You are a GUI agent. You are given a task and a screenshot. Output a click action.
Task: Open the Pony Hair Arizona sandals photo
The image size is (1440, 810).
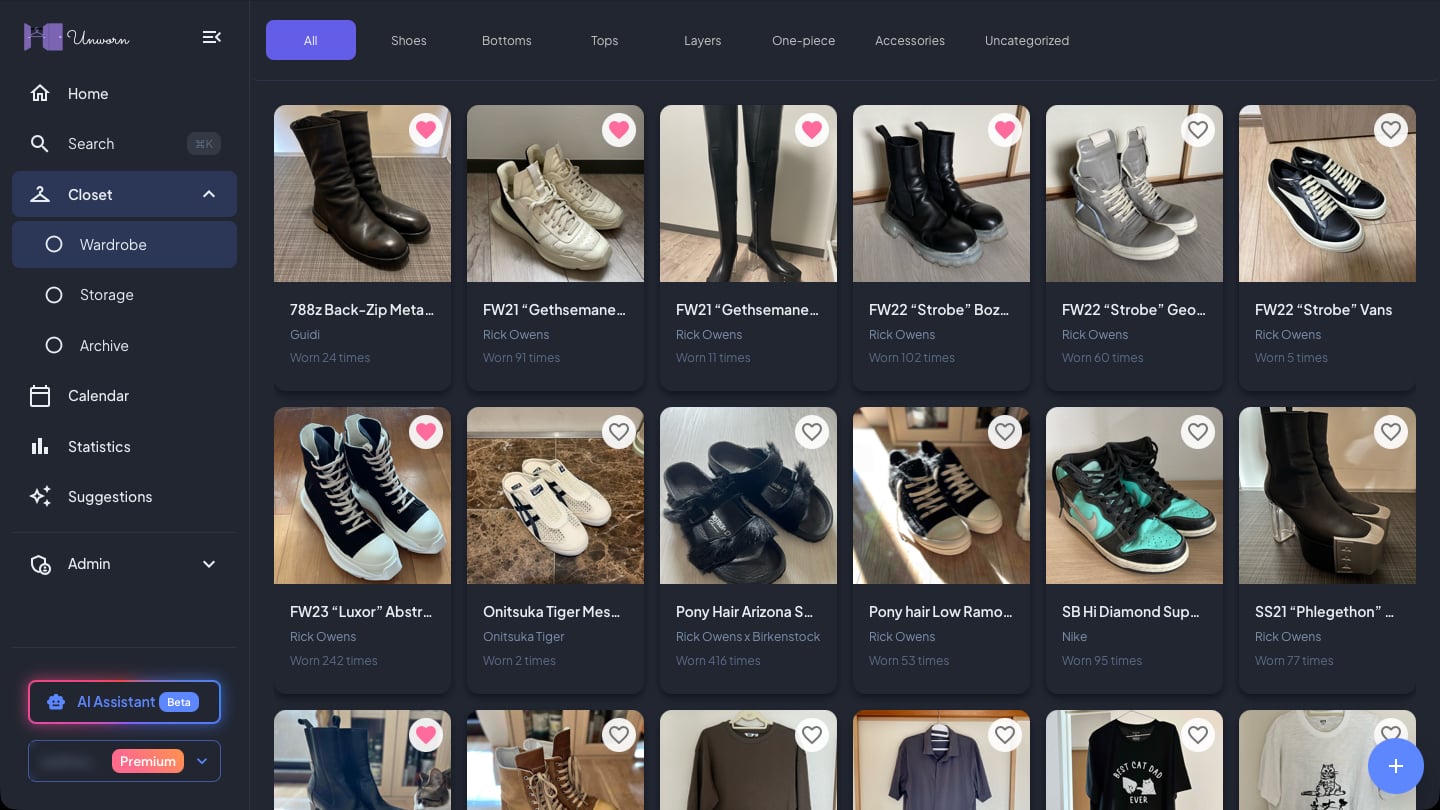pyautogui.click(x=748, y=496)
